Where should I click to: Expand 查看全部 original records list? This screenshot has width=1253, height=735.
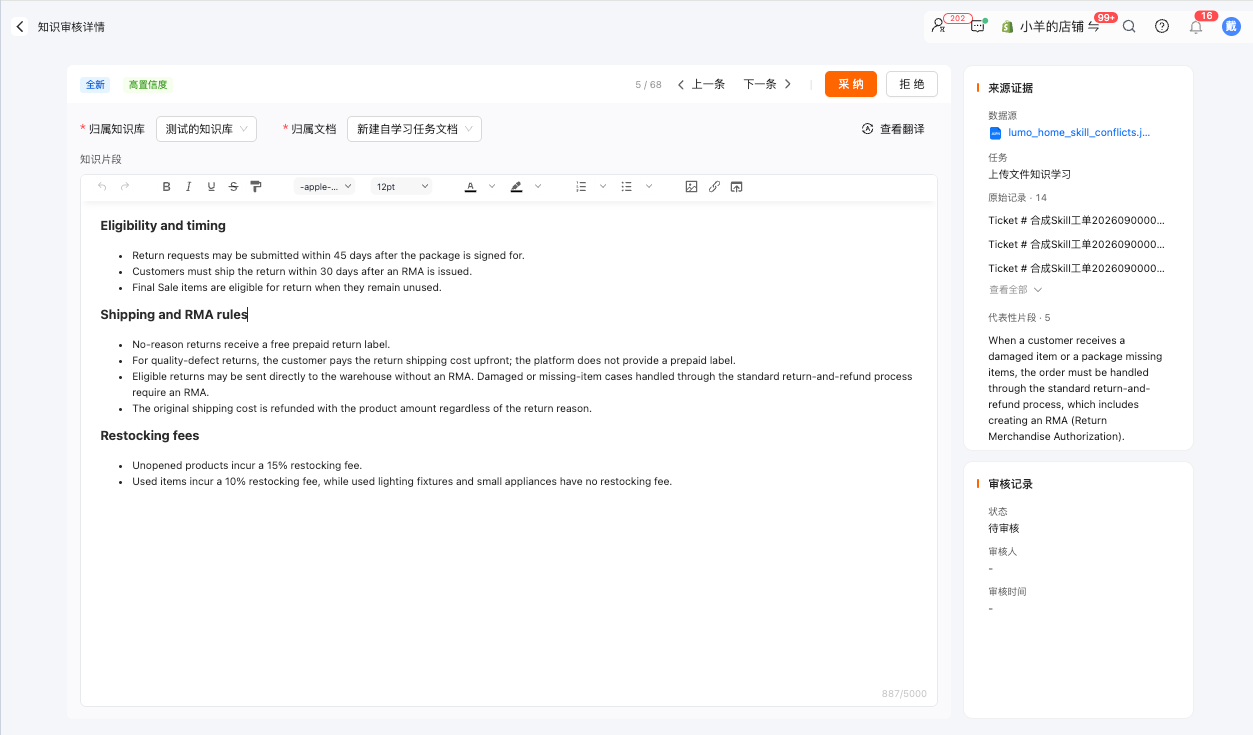tap(1015, 290)
